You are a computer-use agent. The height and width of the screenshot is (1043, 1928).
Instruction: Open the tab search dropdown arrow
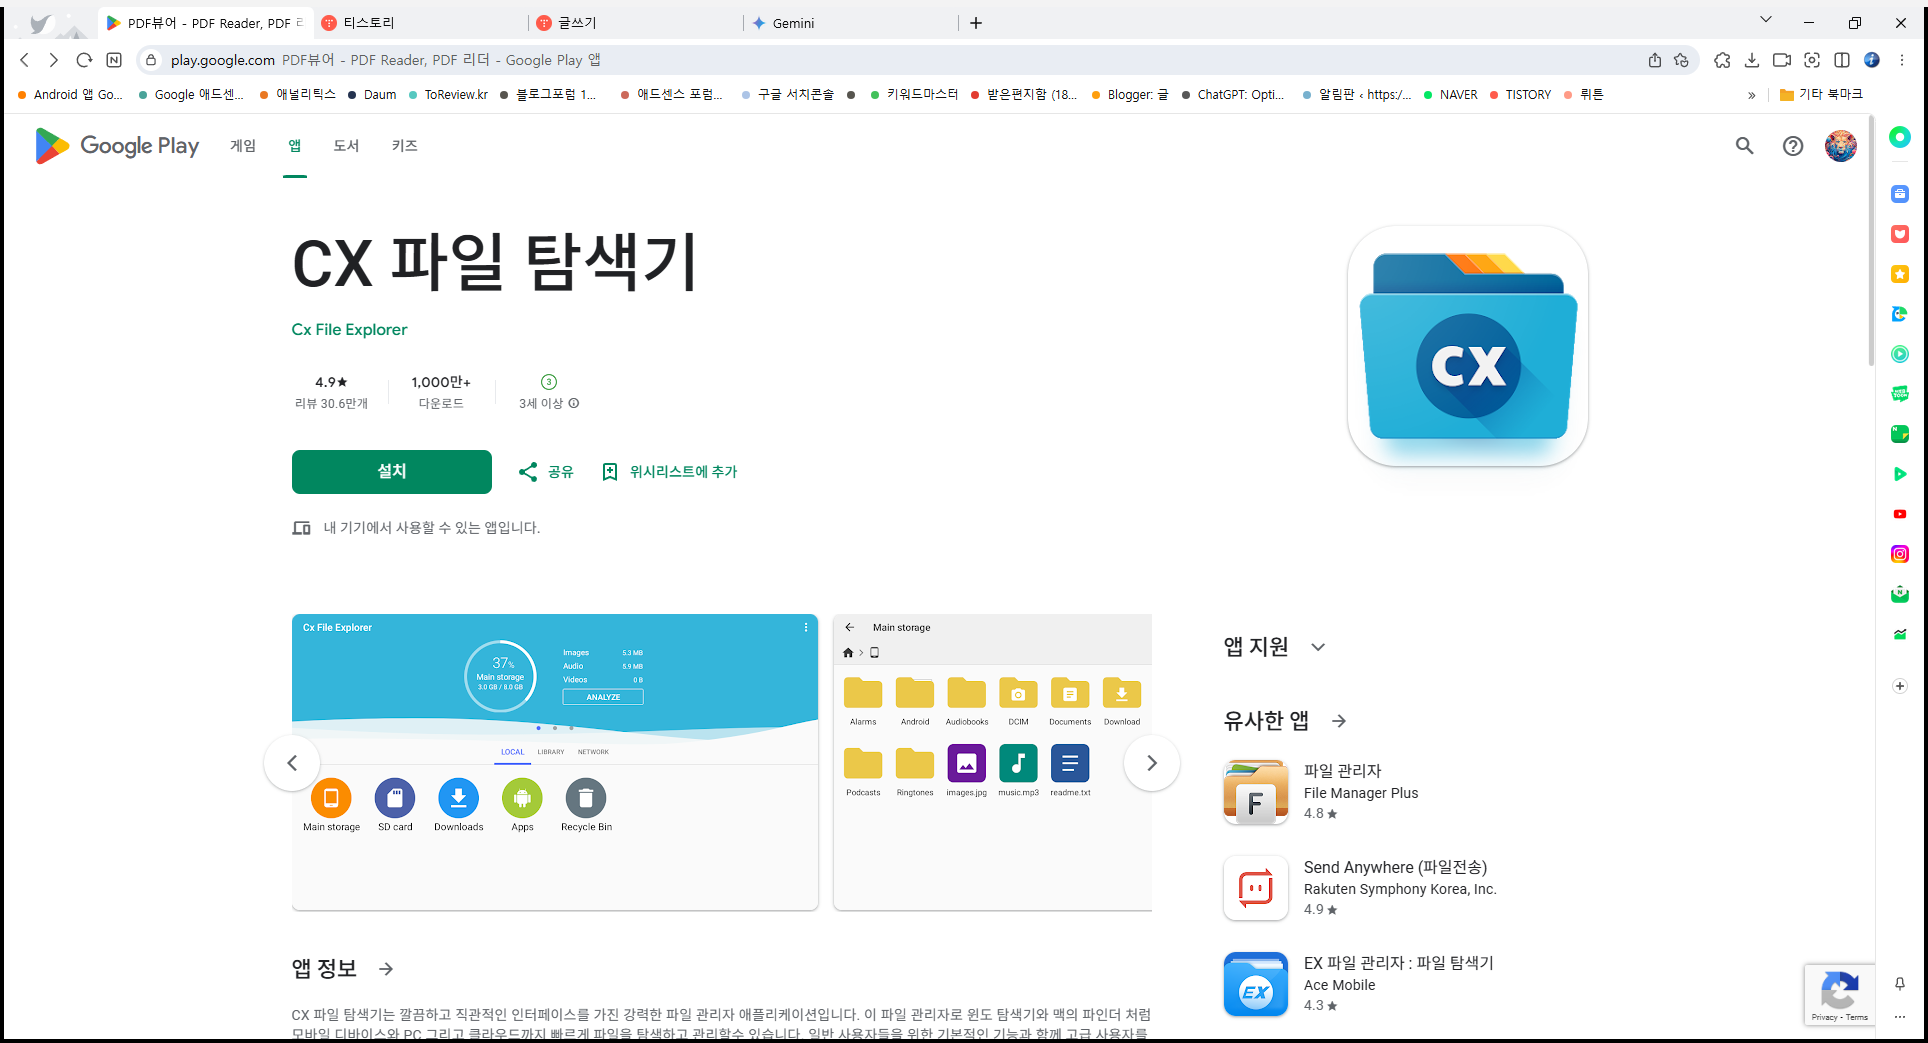click(x=1766, y=20)
